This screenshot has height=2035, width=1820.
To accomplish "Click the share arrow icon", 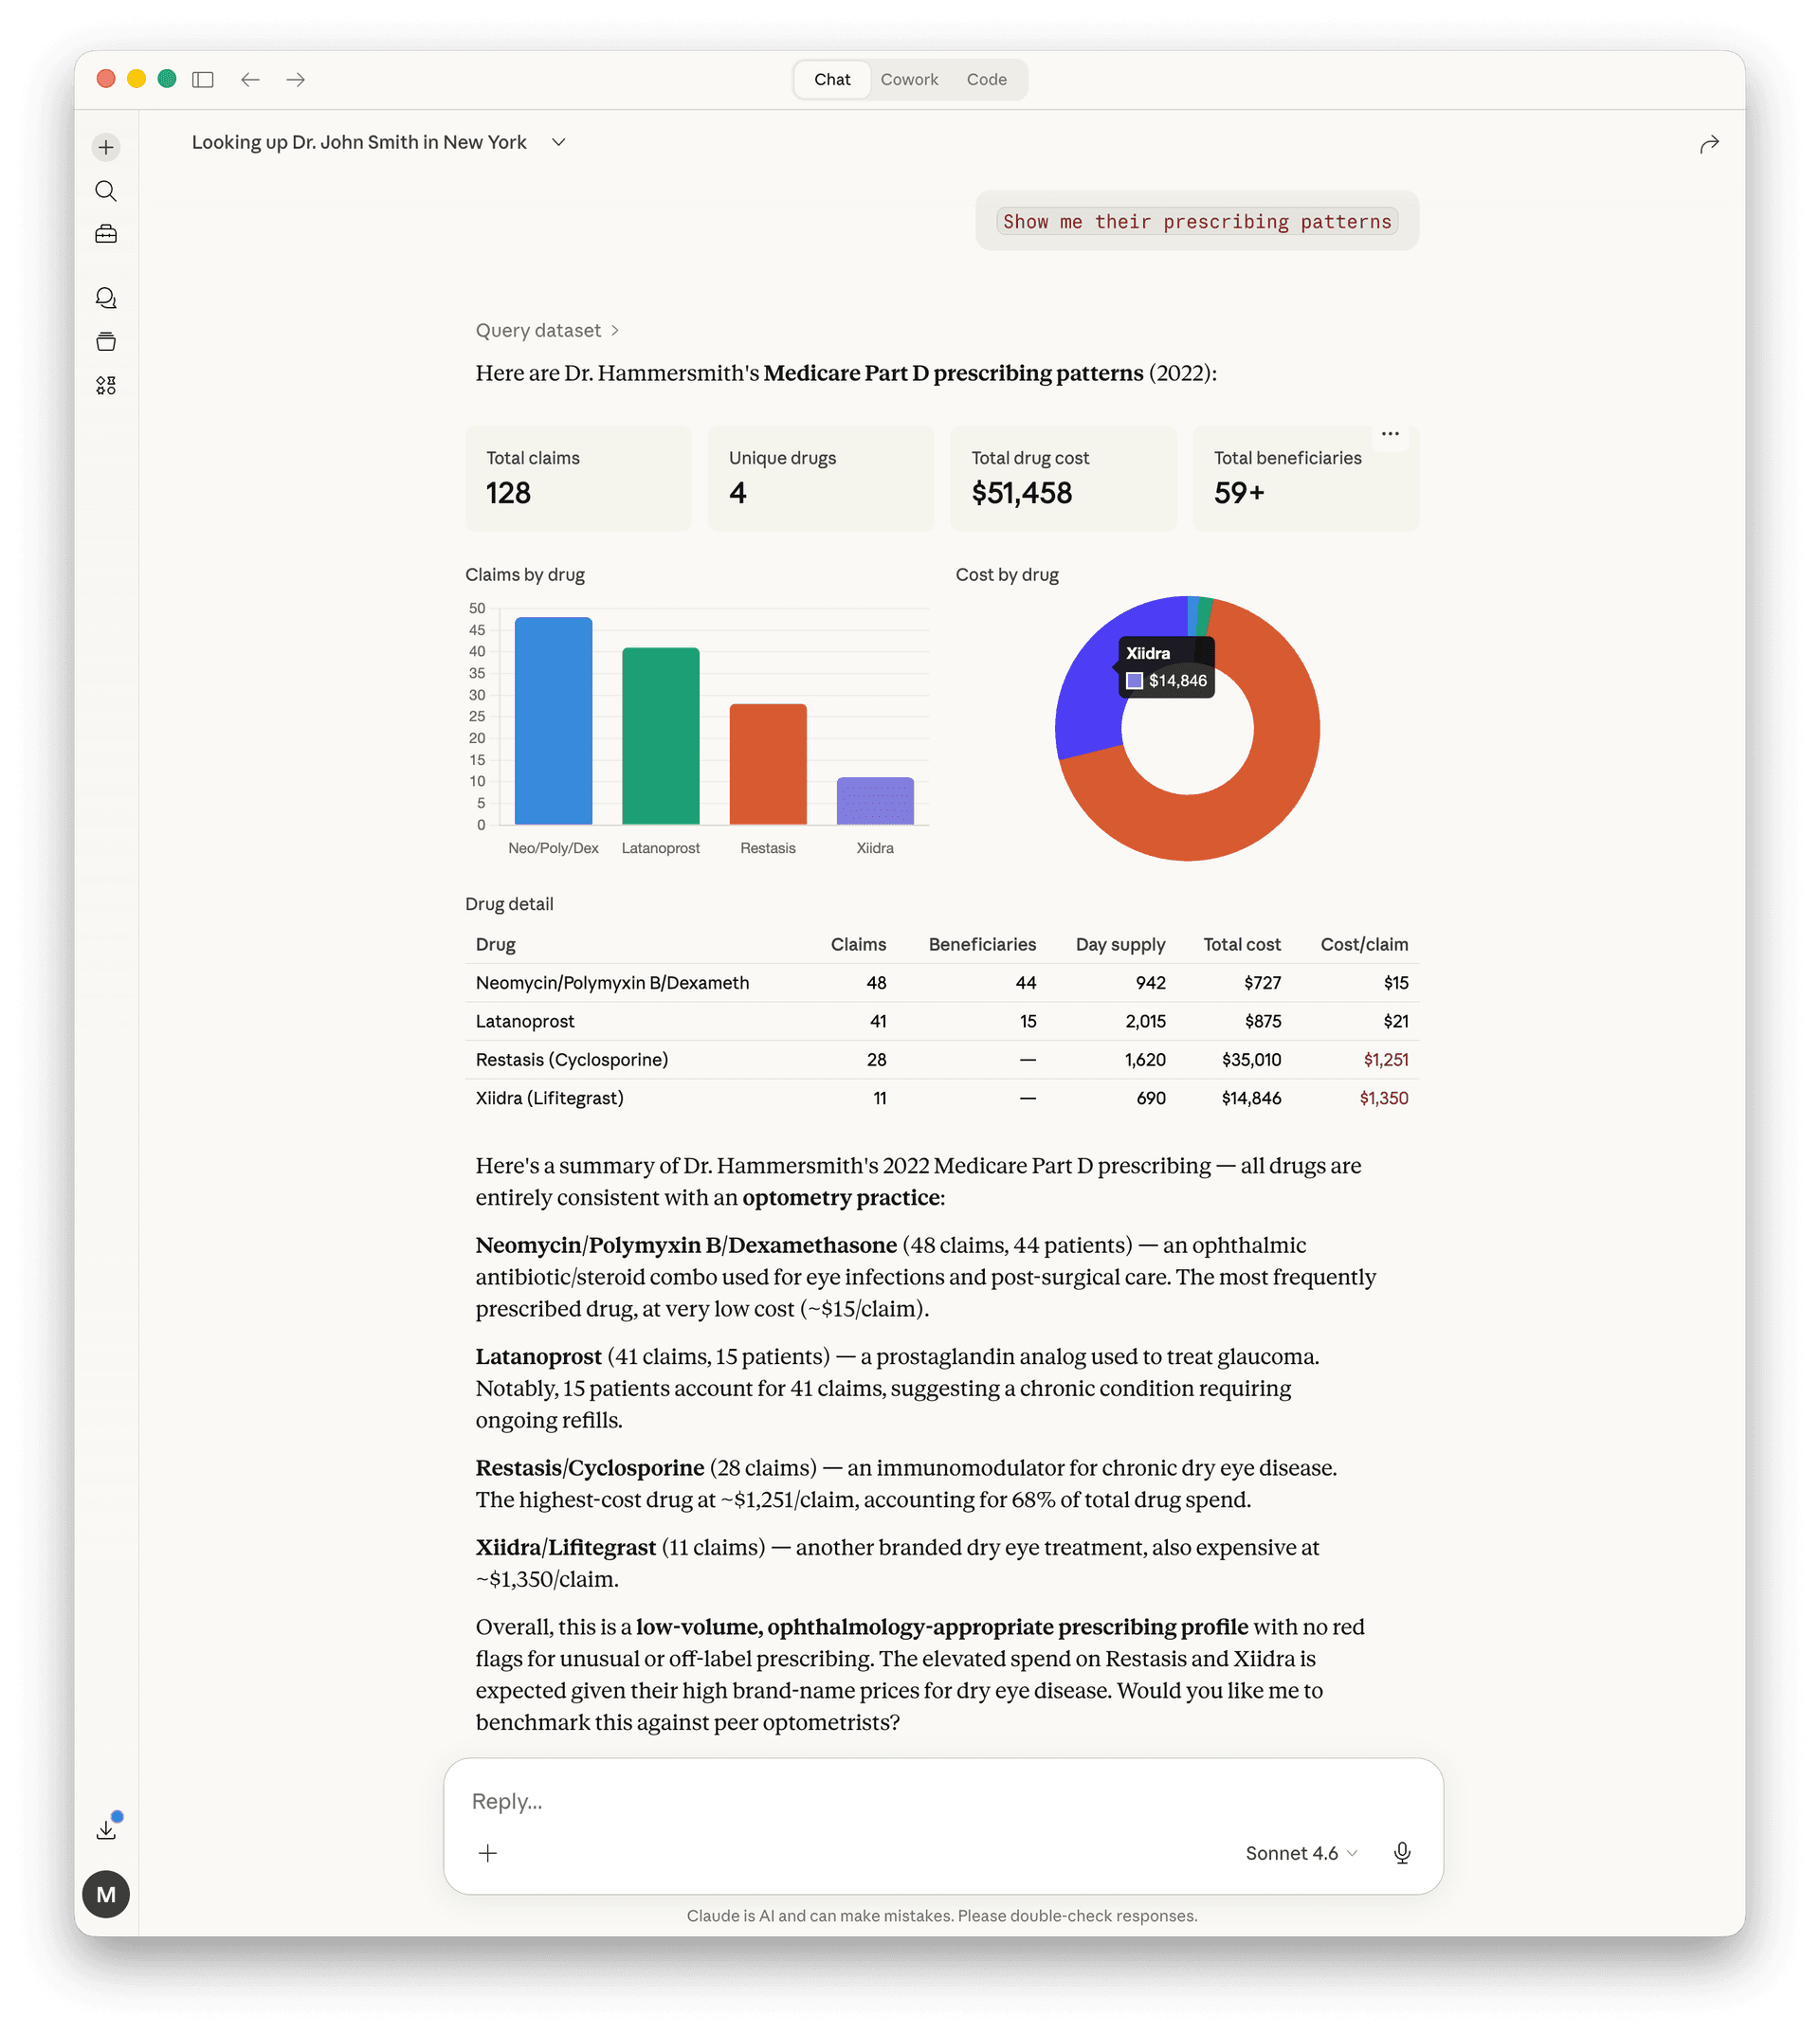I will tap(1709, 144).
